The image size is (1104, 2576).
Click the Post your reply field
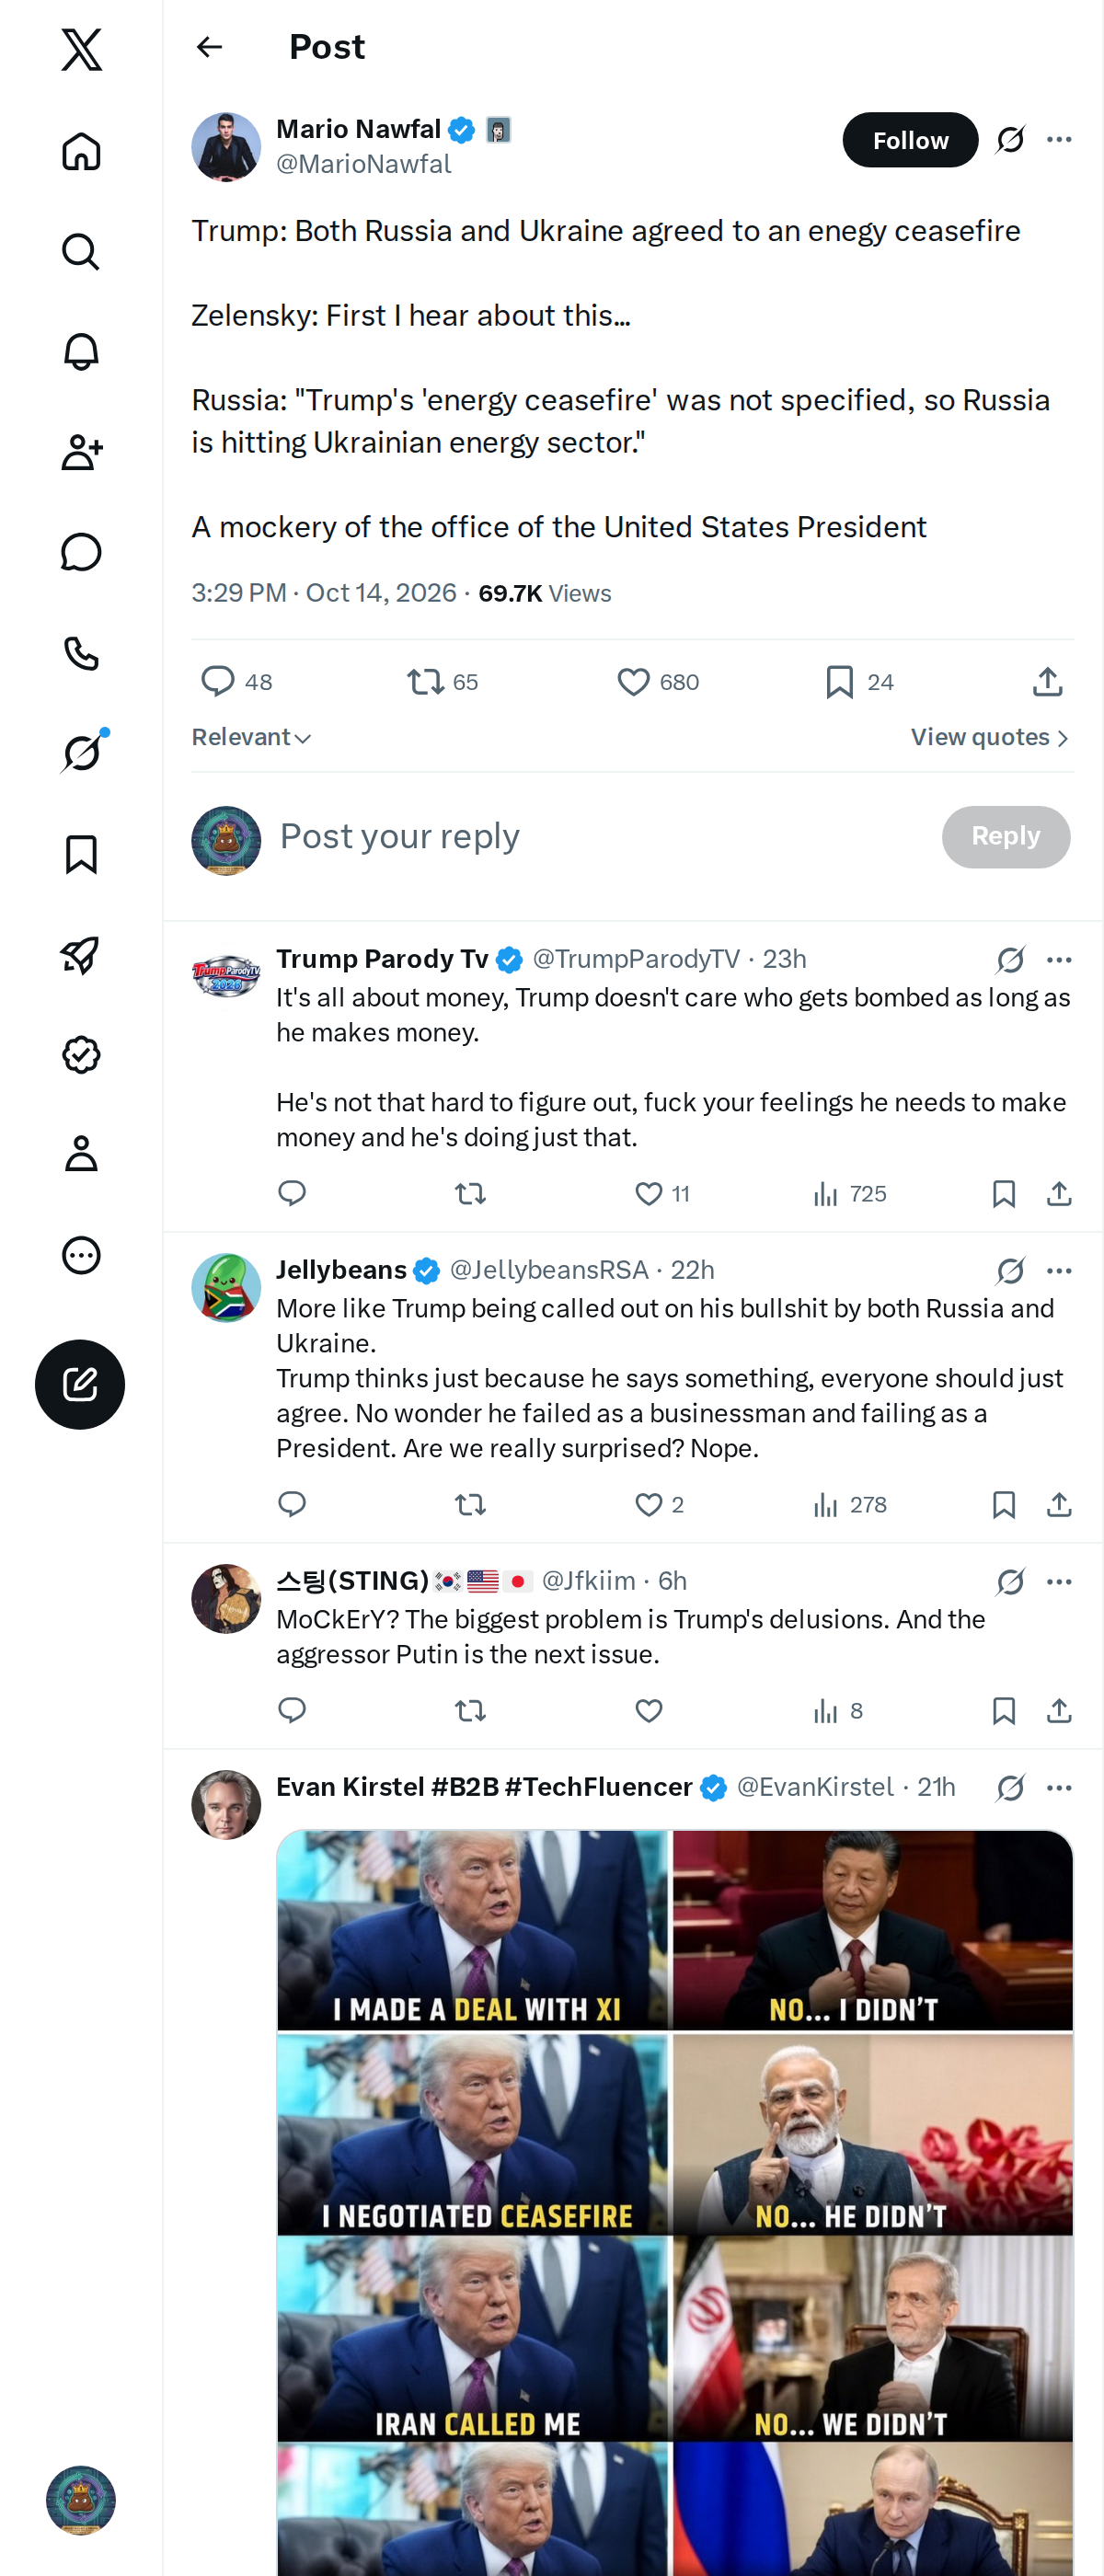(x=600, y=836)
